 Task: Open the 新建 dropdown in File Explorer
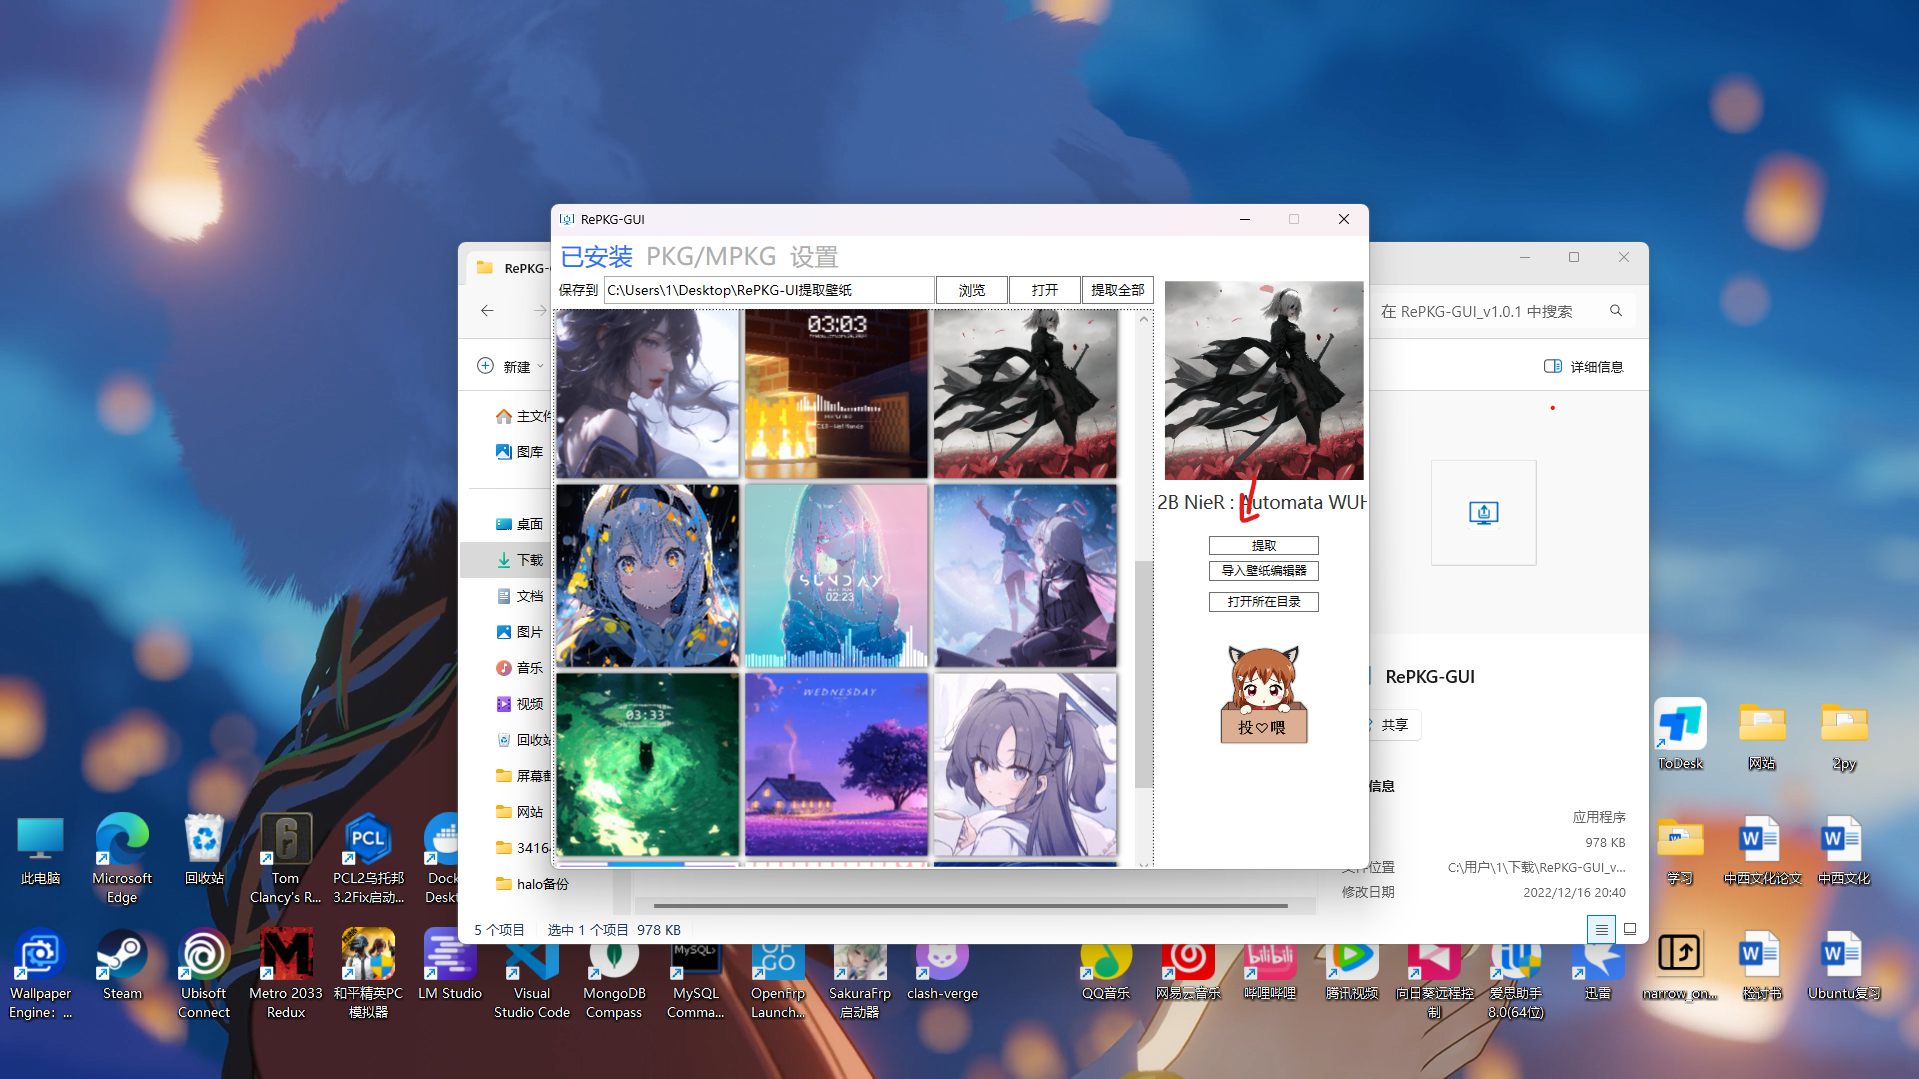point(511,367)
